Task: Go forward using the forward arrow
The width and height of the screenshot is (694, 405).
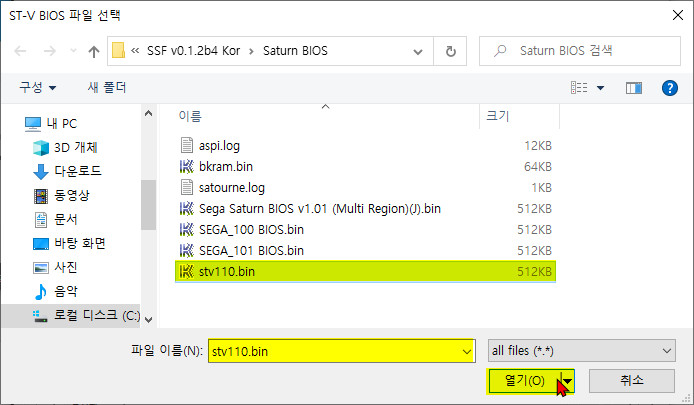Action: 50,51
